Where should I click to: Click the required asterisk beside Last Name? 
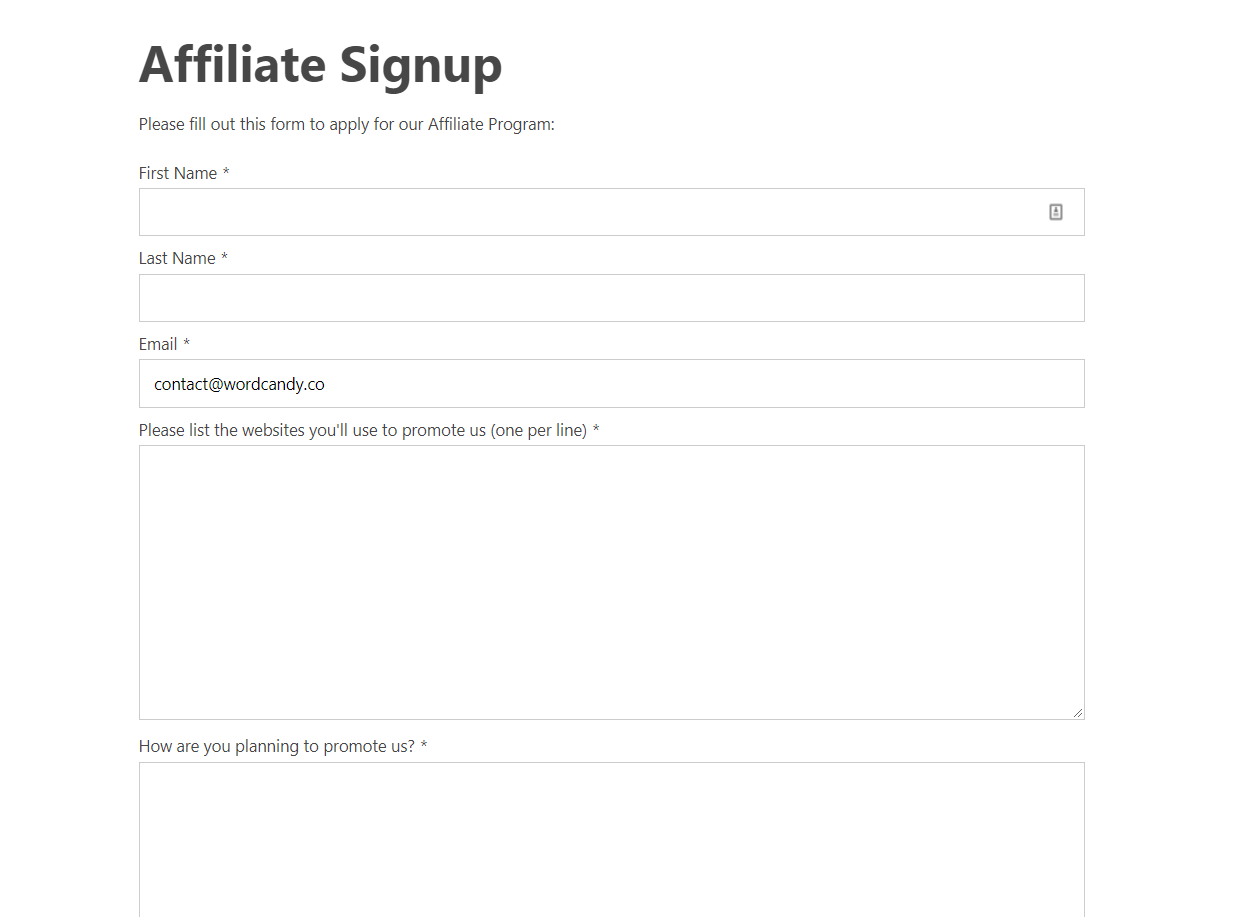pyautogui.click(x=224, y=258)
